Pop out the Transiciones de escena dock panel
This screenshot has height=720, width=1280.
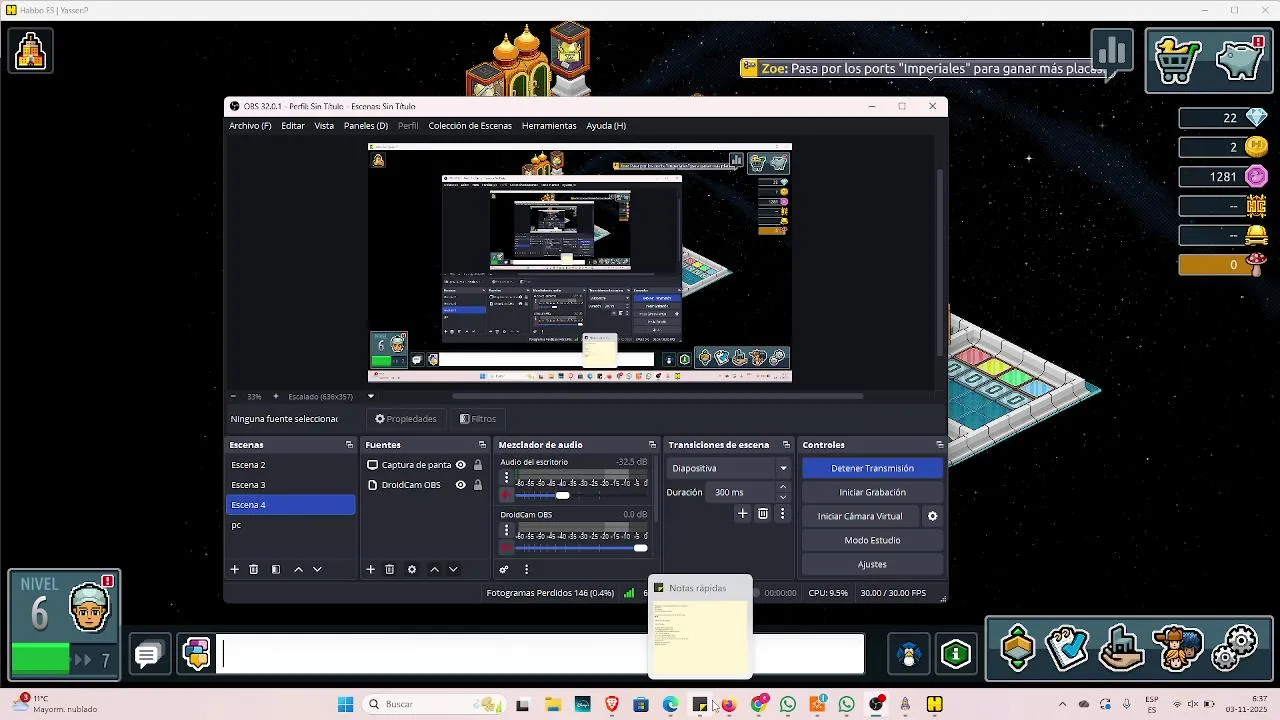pyautogui.click(x=786, y=445)
